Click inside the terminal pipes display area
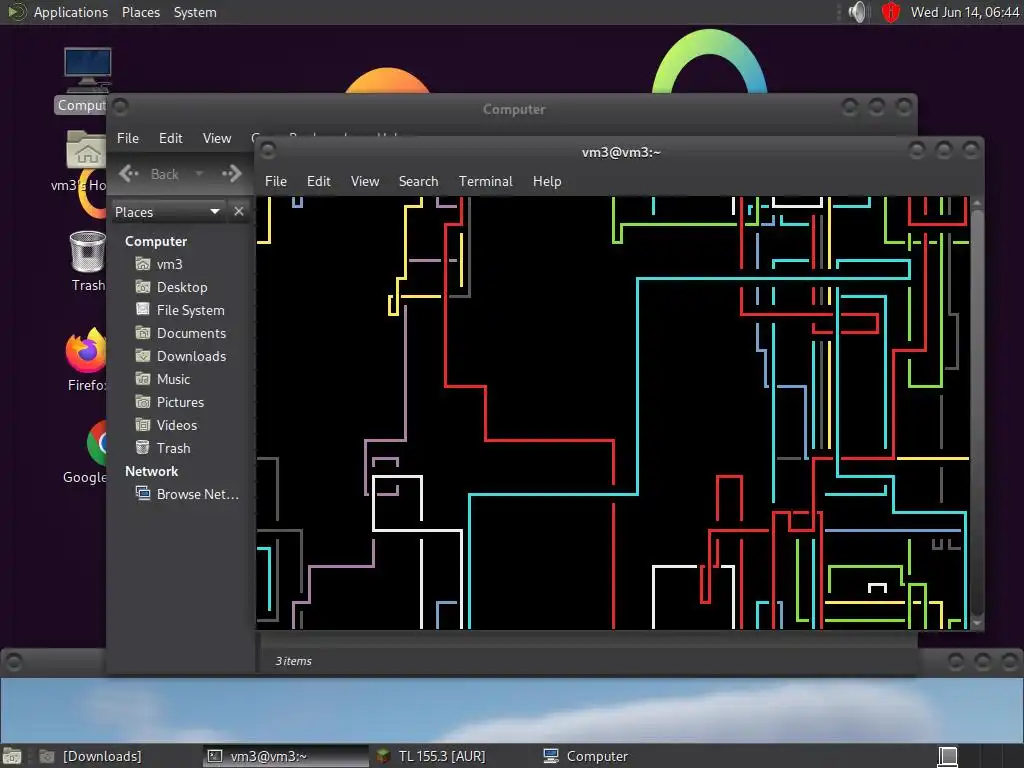The width and height of the screenshot is (1024, 768). tap(613, 413)
